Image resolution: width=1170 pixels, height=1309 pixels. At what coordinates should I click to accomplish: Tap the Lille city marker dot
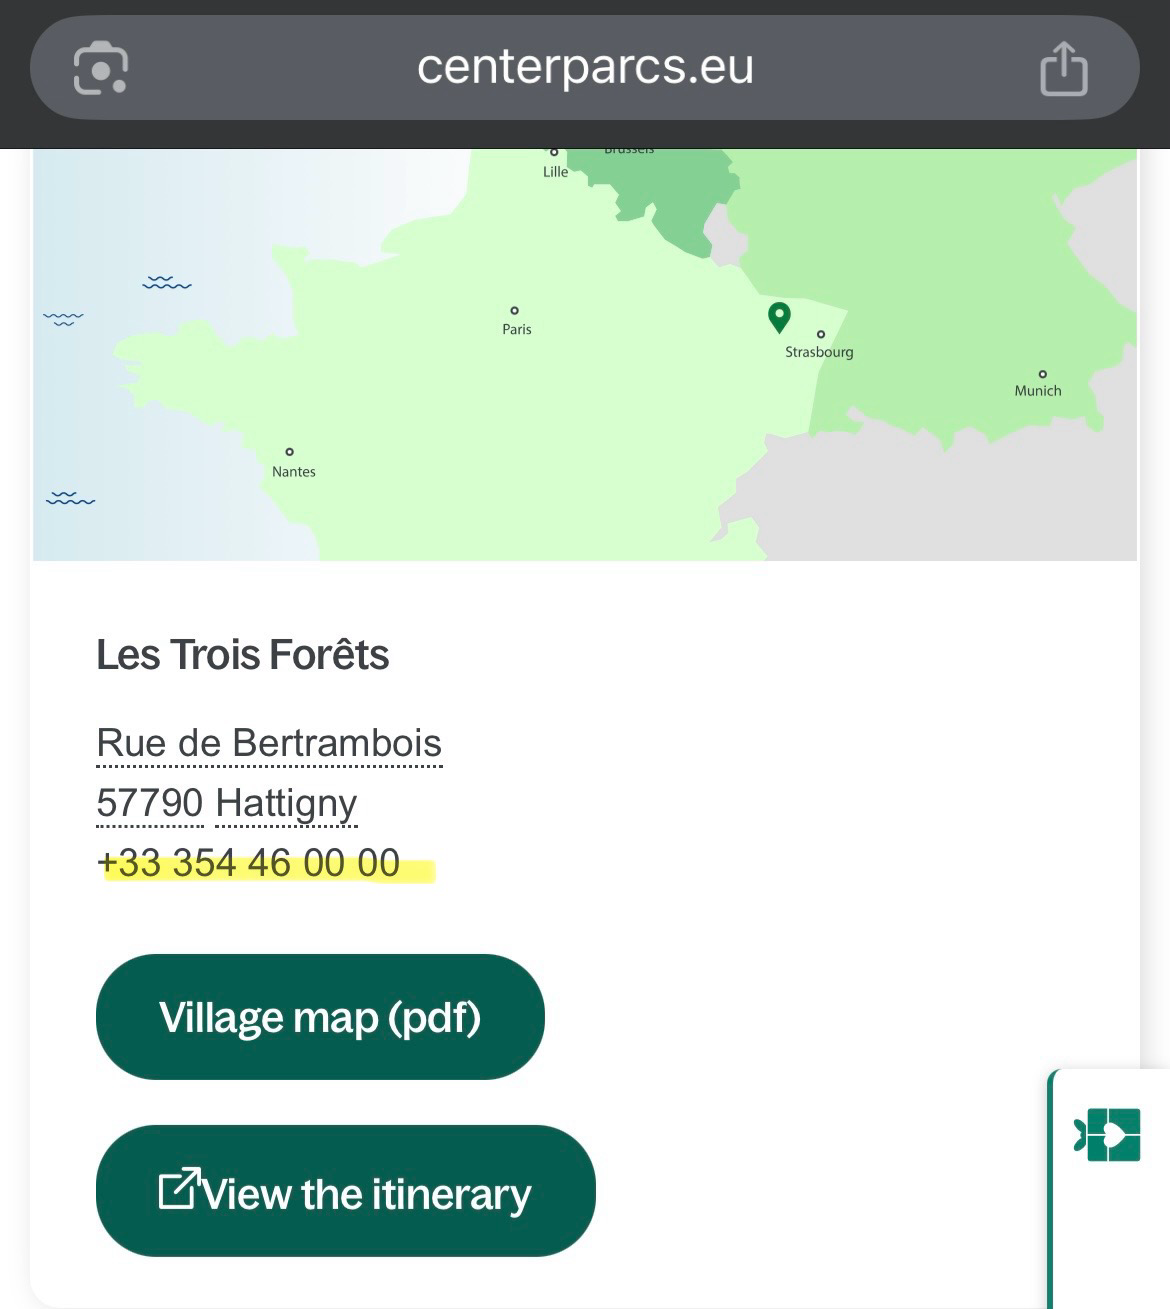(554, 153)
